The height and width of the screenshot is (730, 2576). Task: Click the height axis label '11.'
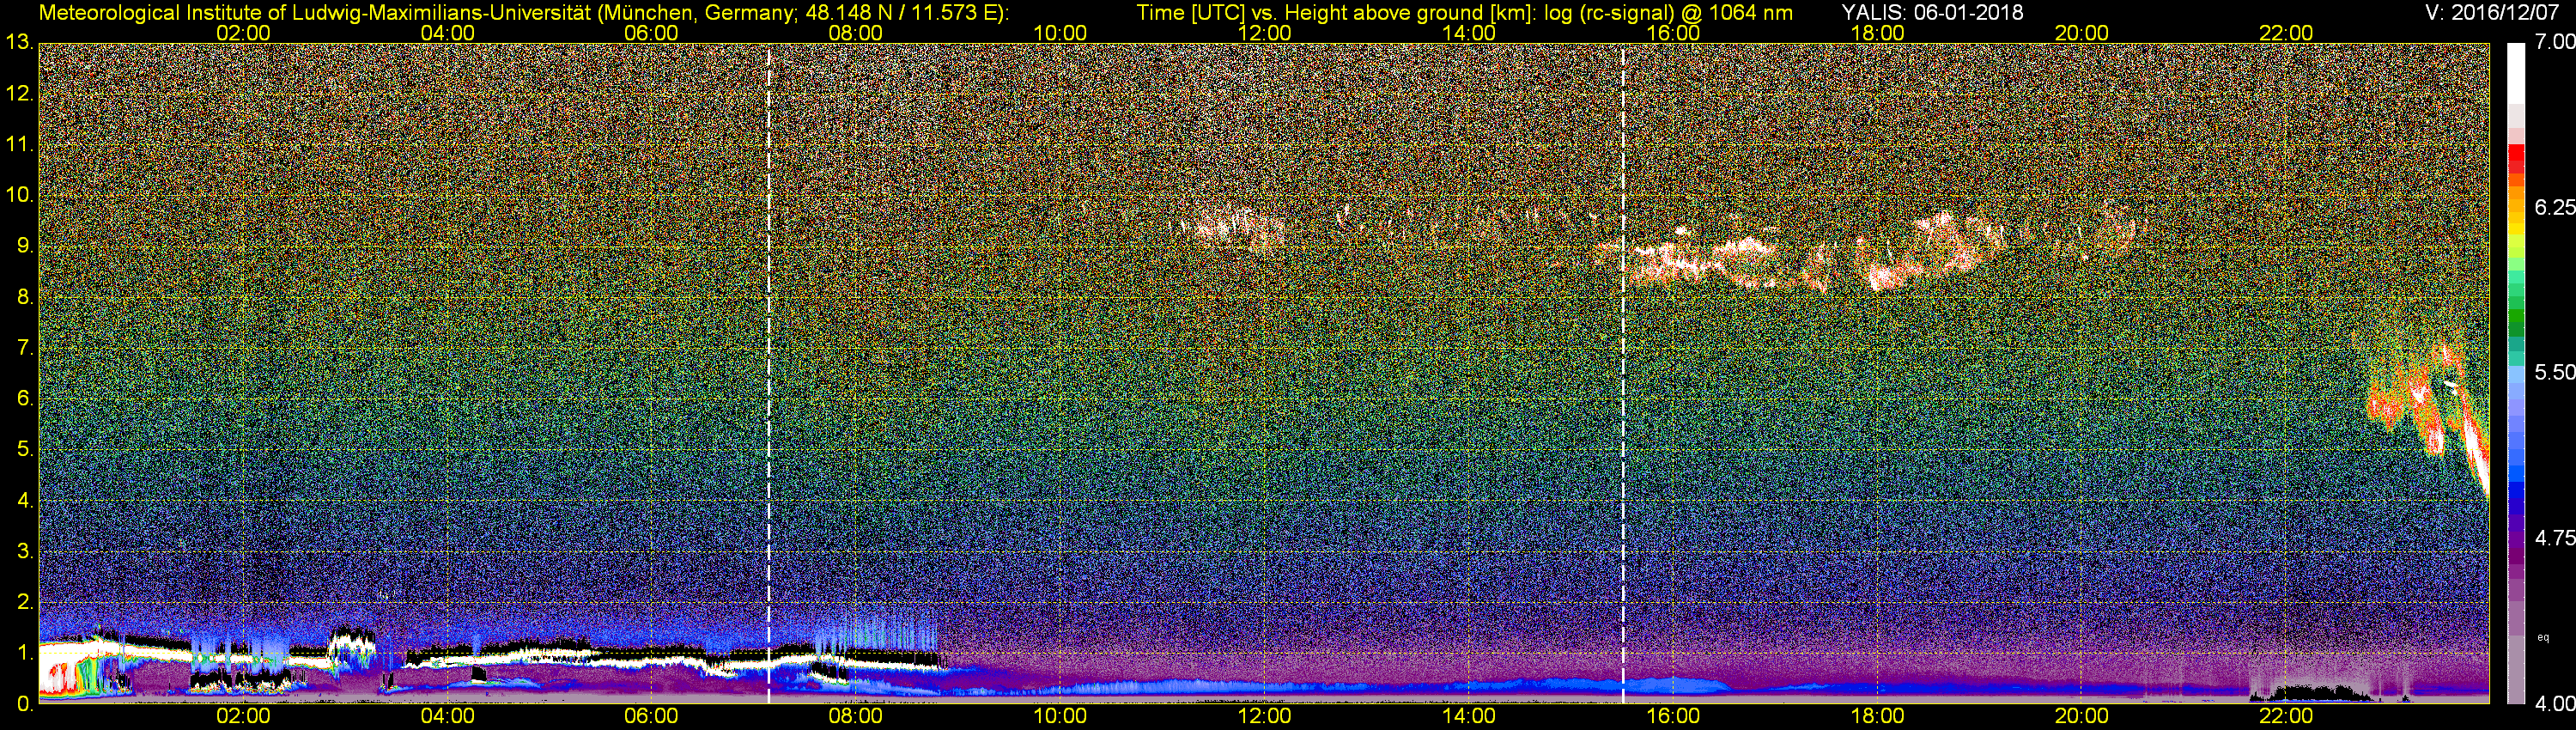point(20,145)
